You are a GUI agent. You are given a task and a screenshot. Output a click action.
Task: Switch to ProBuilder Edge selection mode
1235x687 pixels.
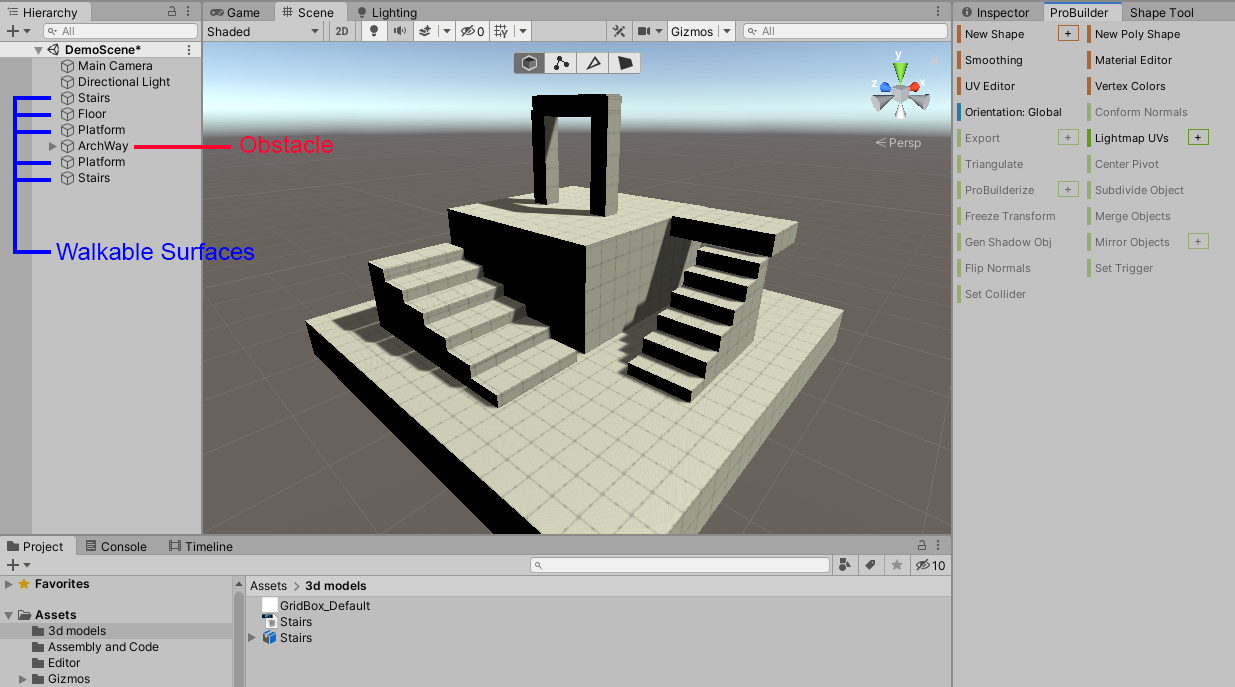click(x=593, y=63)
